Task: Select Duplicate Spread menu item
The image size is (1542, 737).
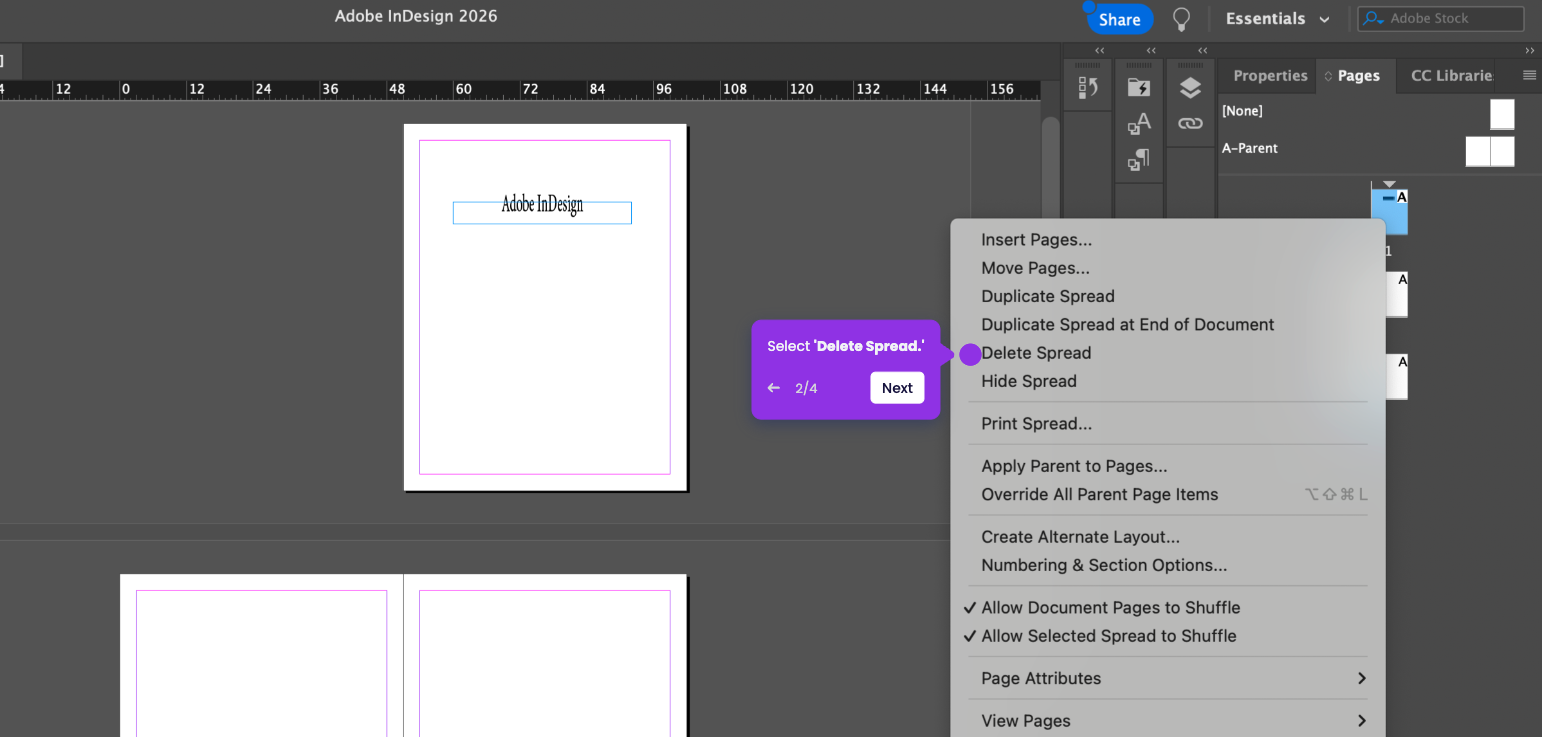Action: 1168,296
